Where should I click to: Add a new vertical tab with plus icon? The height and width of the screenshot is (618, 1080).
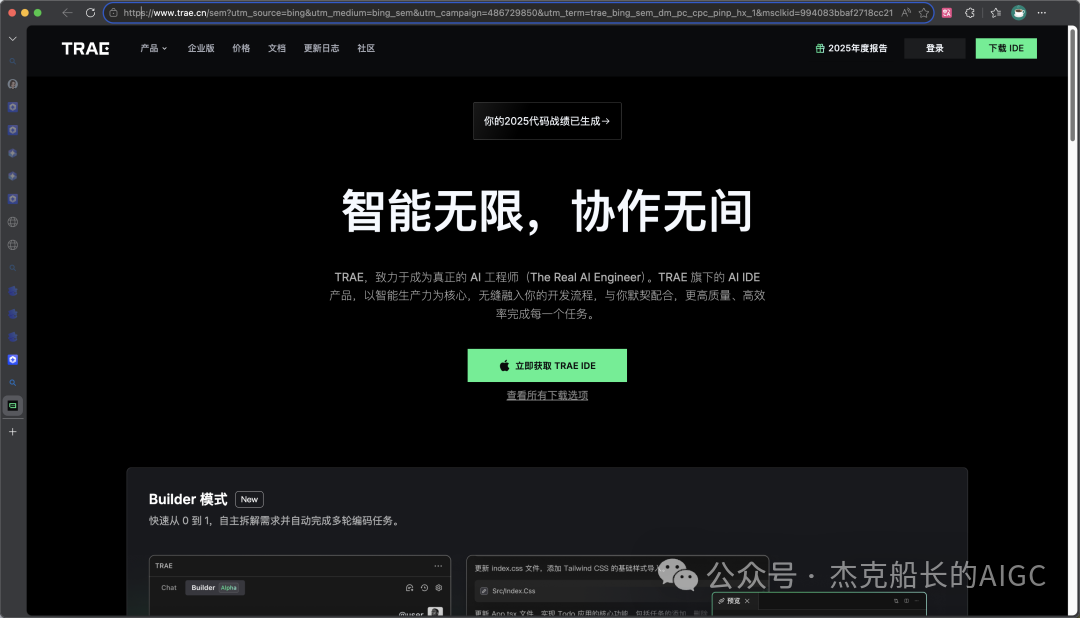[x=12, y=431]
